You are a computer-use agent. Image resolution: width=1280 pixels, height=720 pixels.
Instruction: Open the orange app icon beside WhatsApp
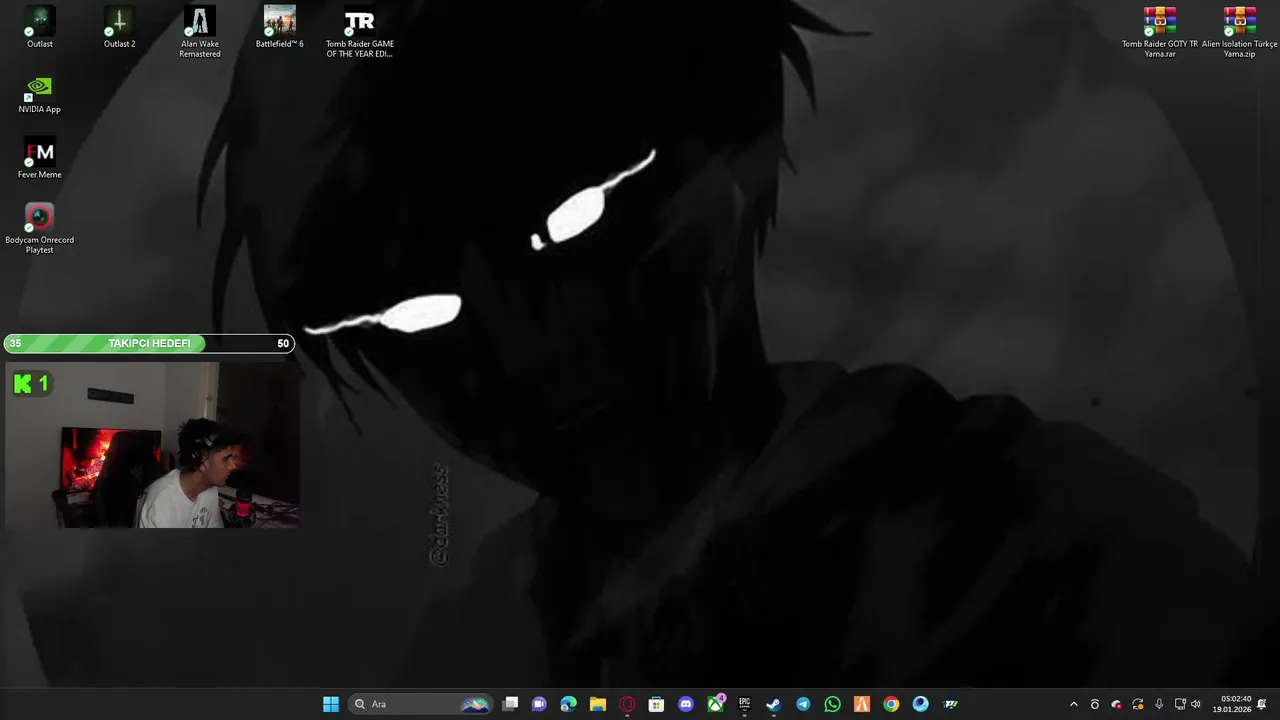pyautogui.click(x=862, y=704)
